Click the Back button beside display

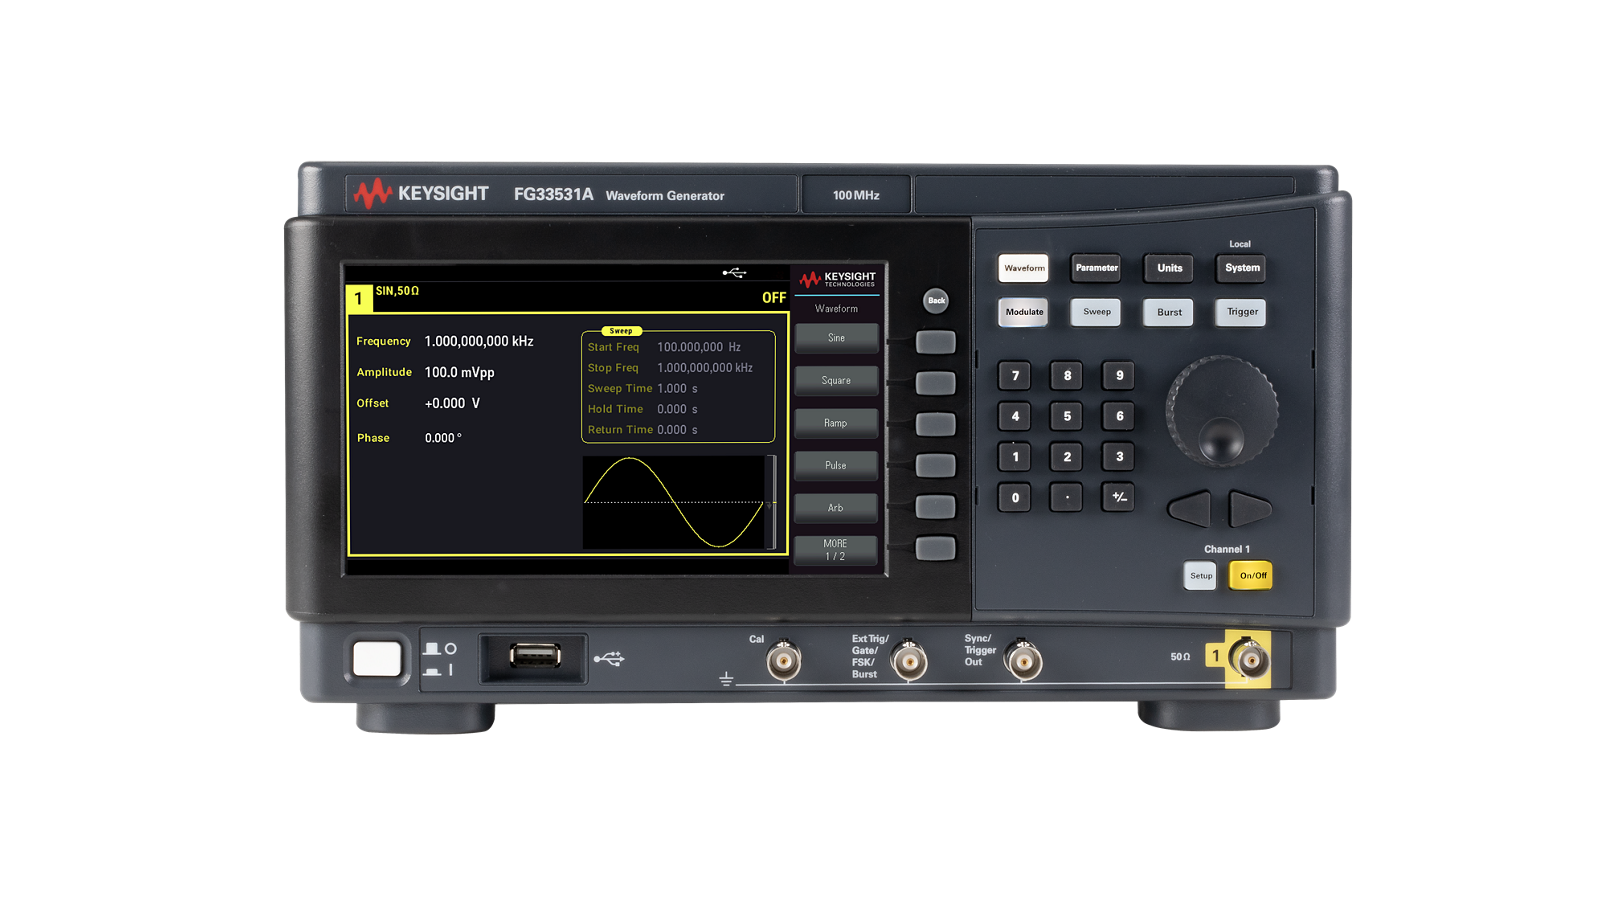(936, 300)
